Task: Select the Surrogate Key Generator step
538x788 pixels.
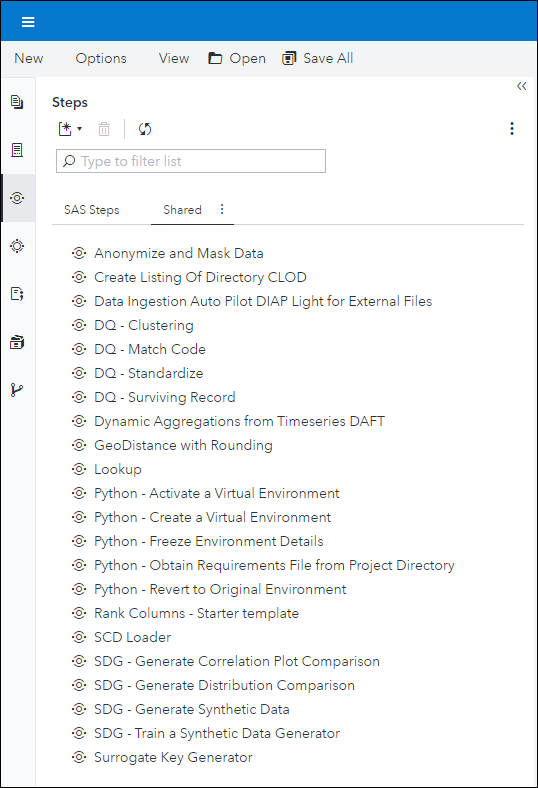Action: 173,757
